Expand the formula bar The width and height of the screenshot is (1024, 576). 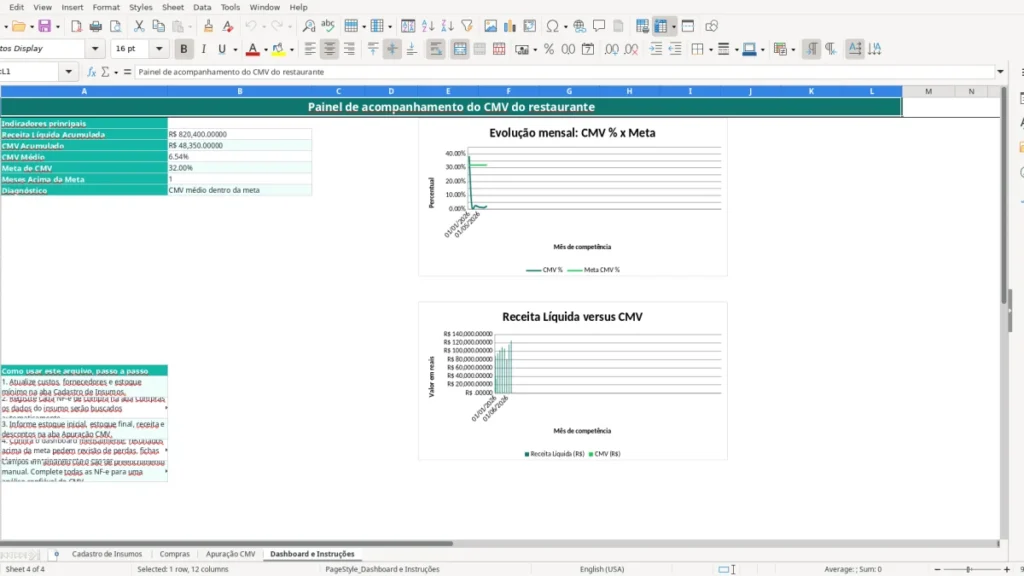[1000, 72]
